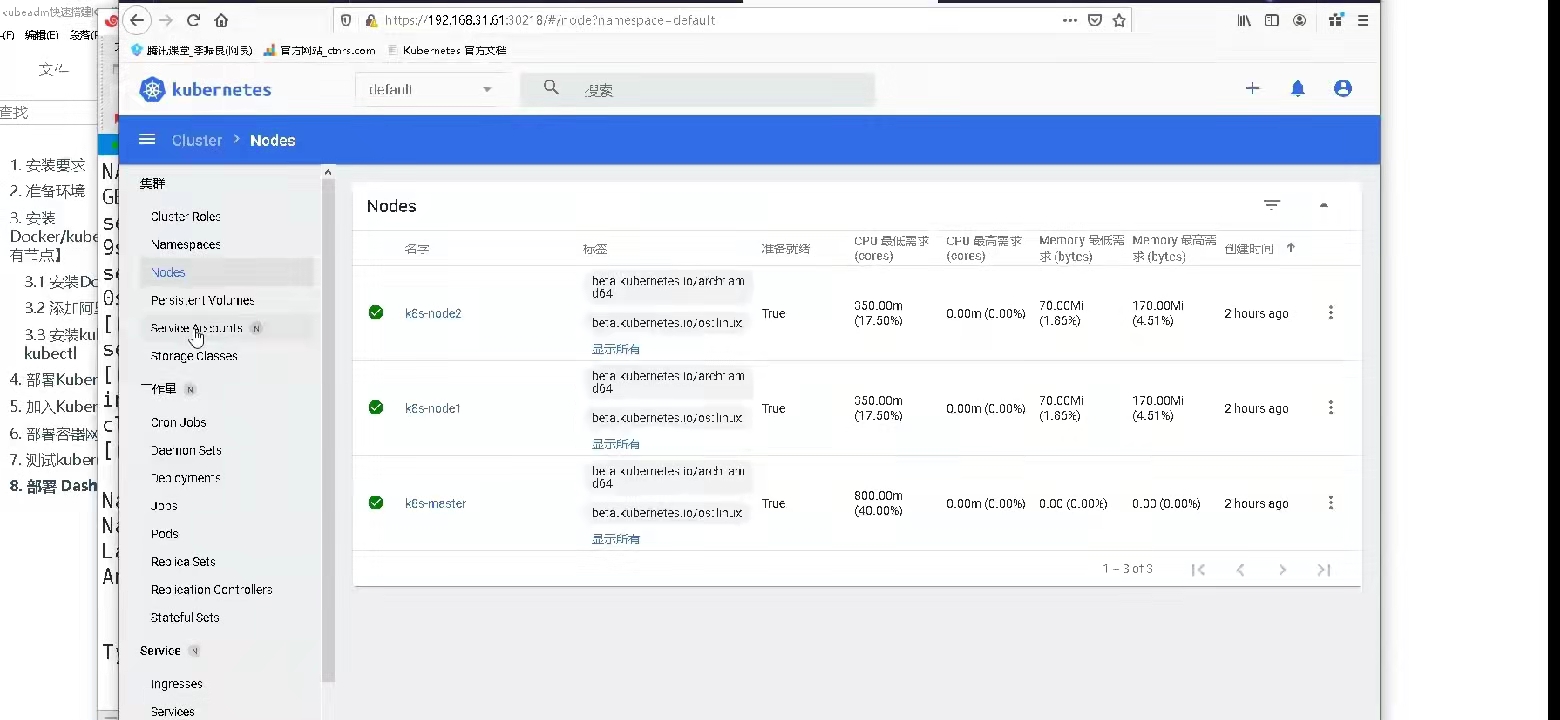Open the k8s-master node details

436,503
